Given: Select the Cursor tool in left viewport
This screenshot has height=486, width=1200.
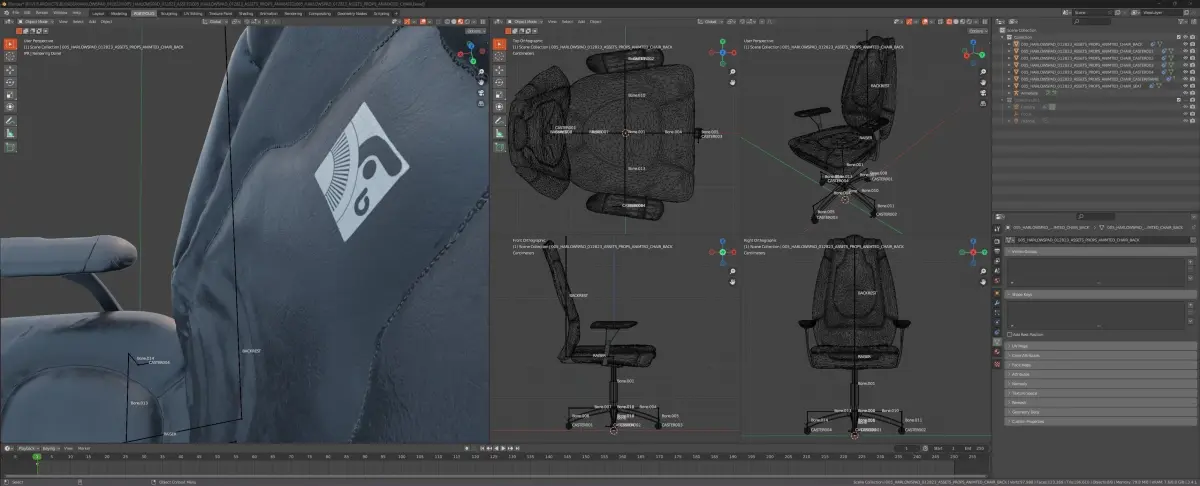Looking at the screenshot, I should click(11, 58).
